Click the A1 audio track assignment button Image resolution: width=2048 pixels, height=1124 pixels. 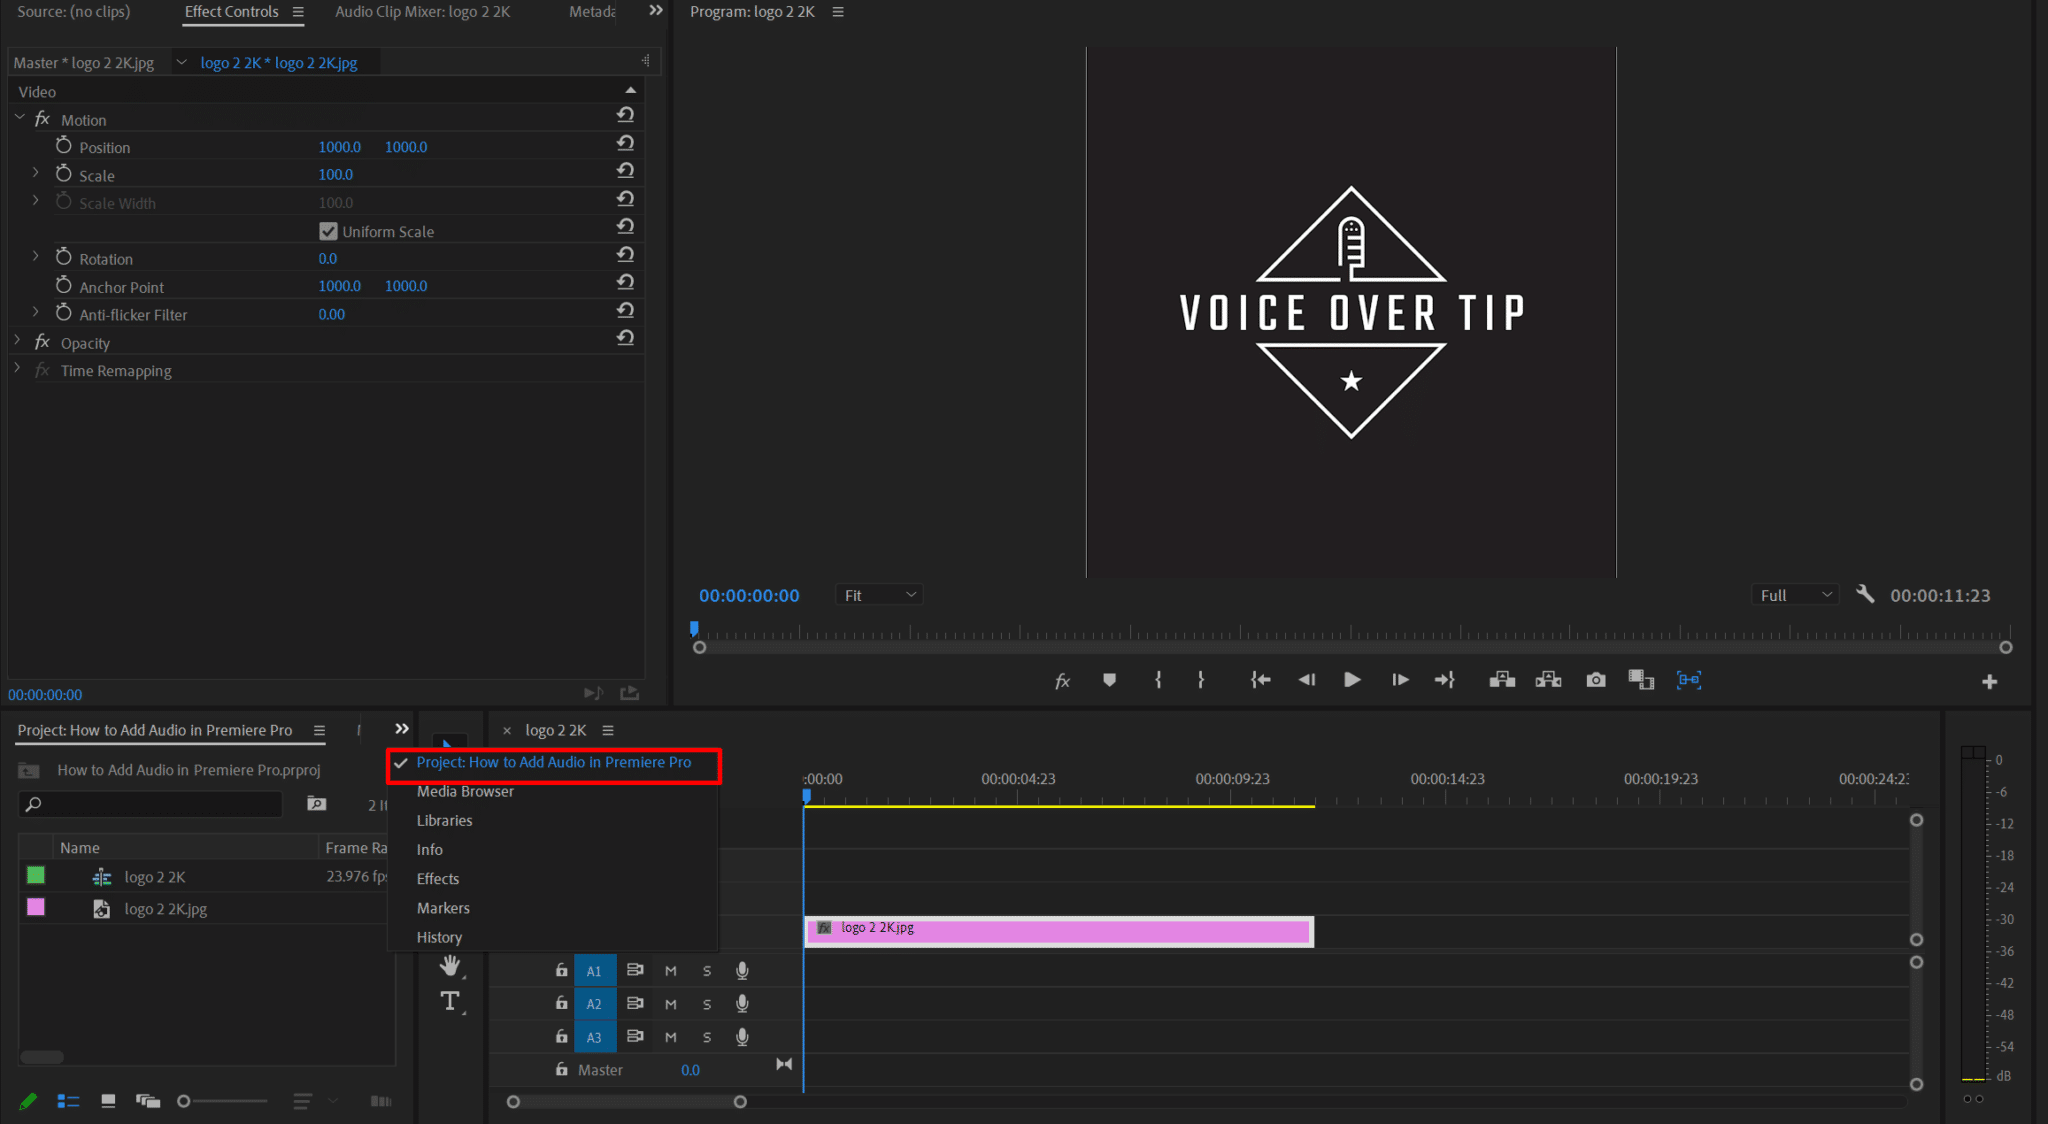[x=594, y=970]
